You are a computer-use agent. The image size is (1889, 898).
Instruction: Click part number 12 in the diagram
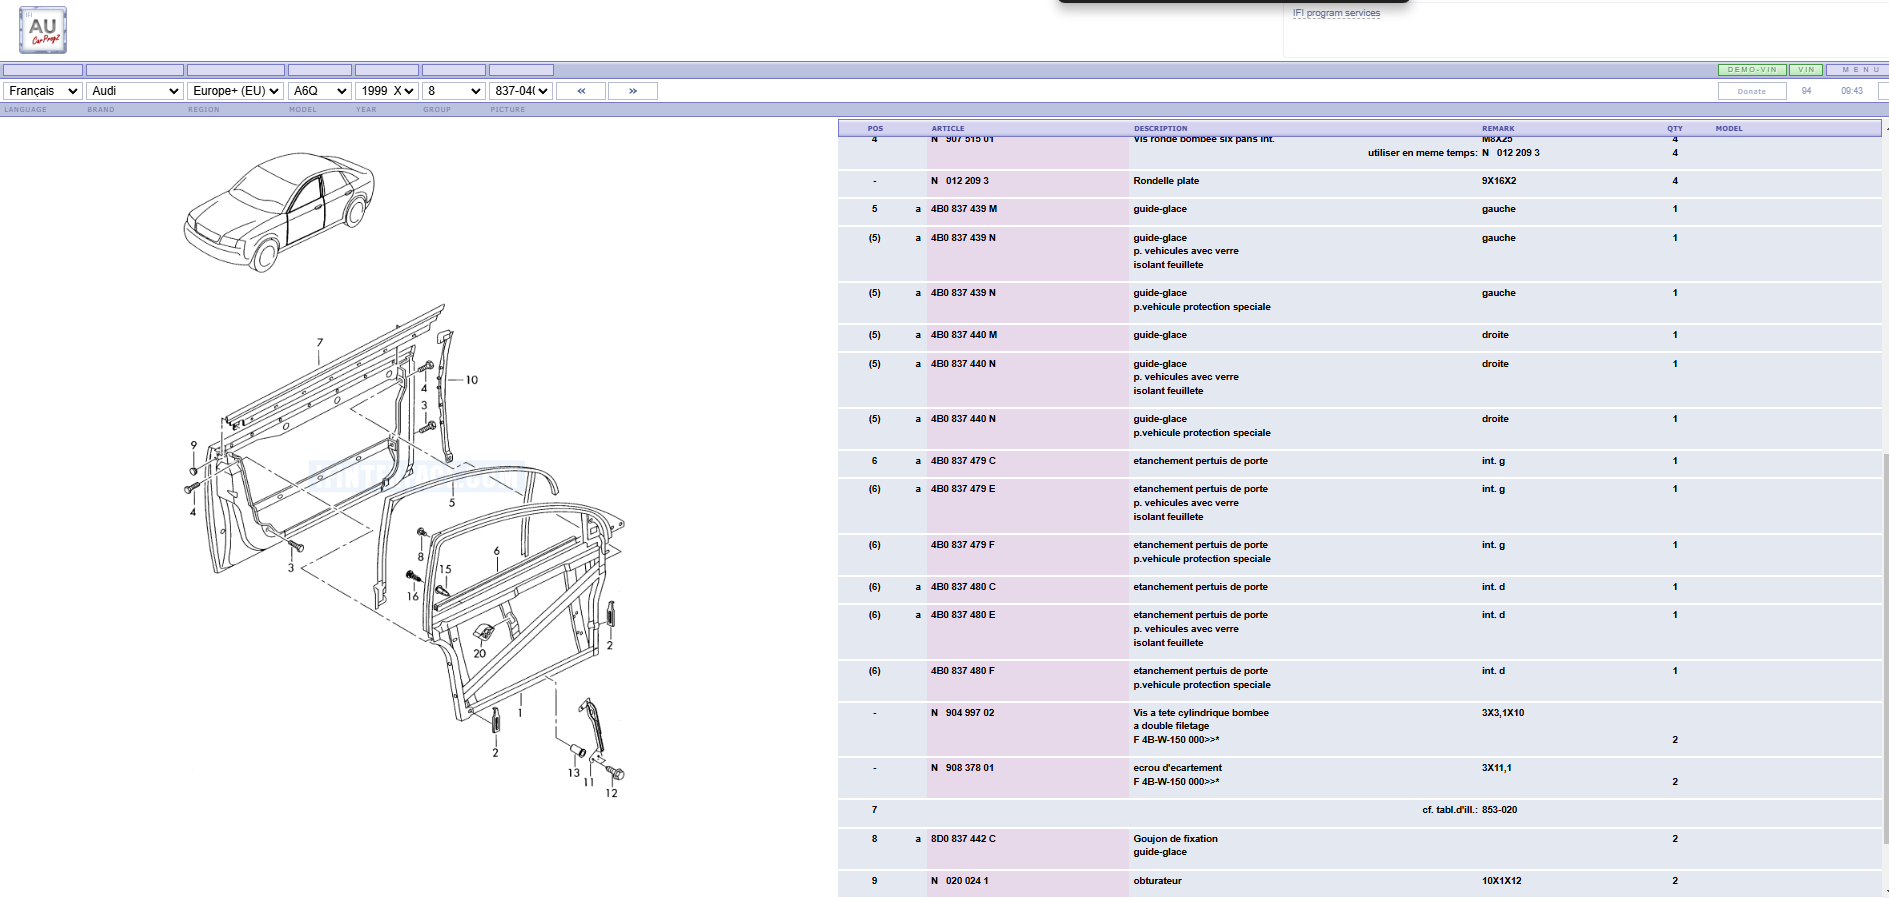coord(611,793)
